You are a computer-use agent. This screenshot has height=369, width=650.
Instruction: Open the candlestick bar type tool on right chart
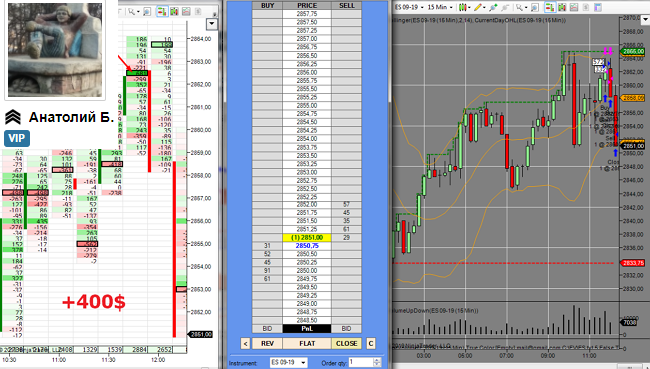(463, 7)
